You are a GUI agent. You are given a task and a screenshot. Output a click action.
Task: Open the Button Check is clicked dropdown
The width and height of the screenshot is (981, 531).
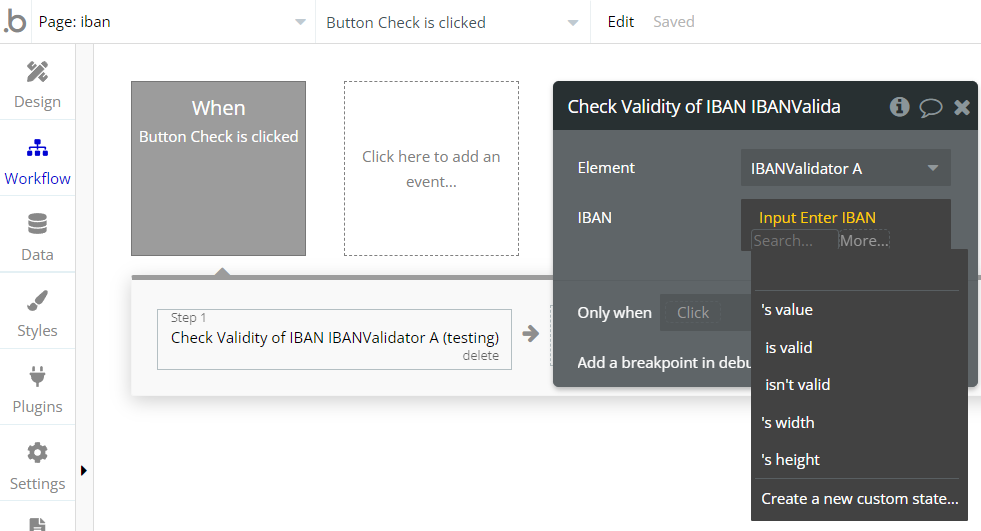pos(452,22)
